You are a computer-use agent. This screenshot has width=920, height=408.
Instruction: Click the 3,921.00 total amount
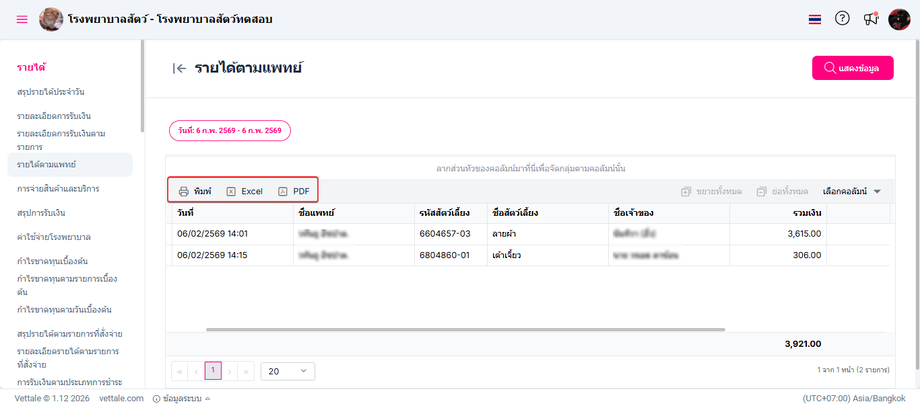pos(803,344)
